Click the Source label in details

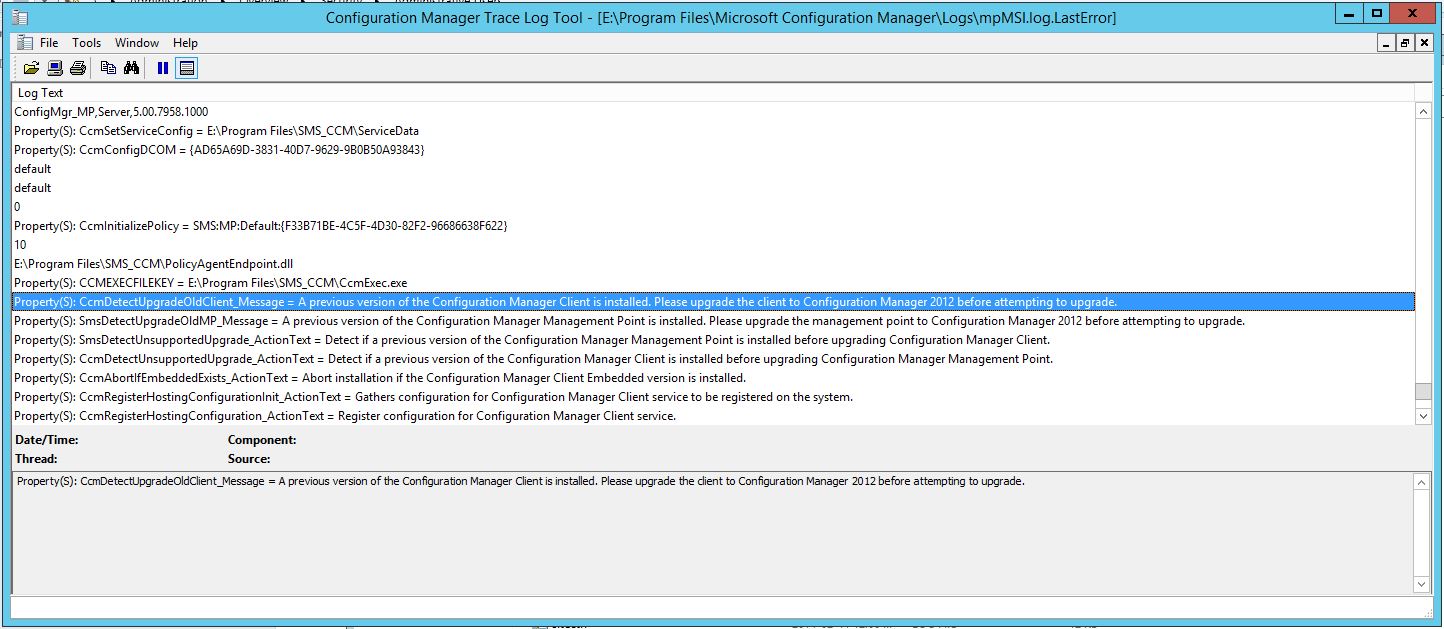tap(249, 459)
